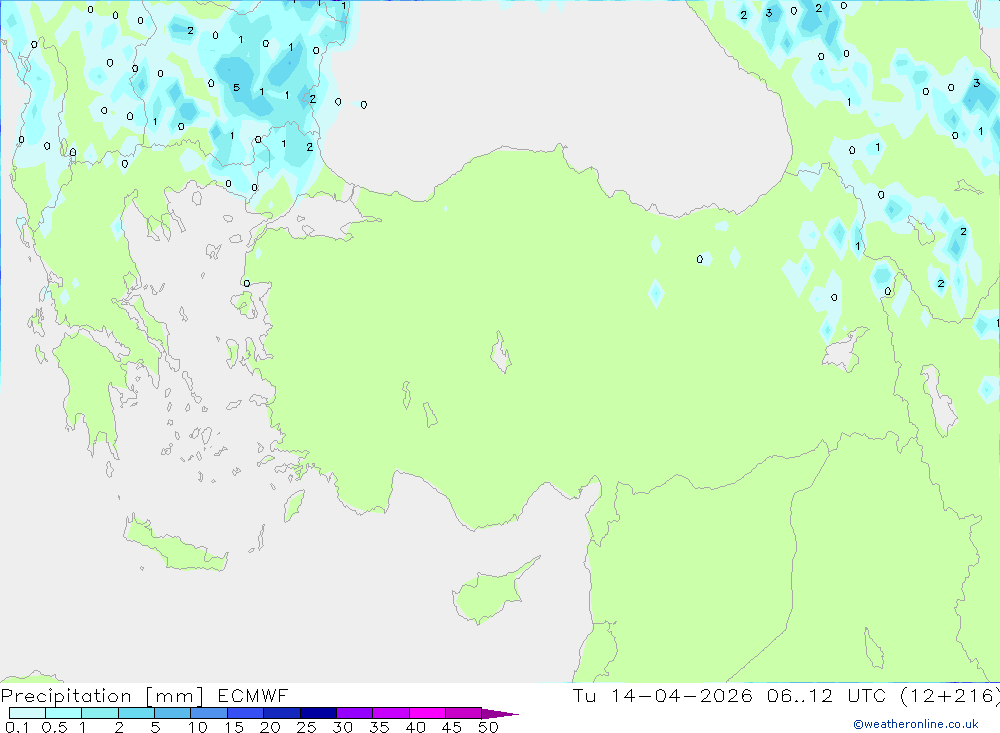Open the weatheronline.co.uk copyright link
The image size is (1000, 733).
(915, 724)
